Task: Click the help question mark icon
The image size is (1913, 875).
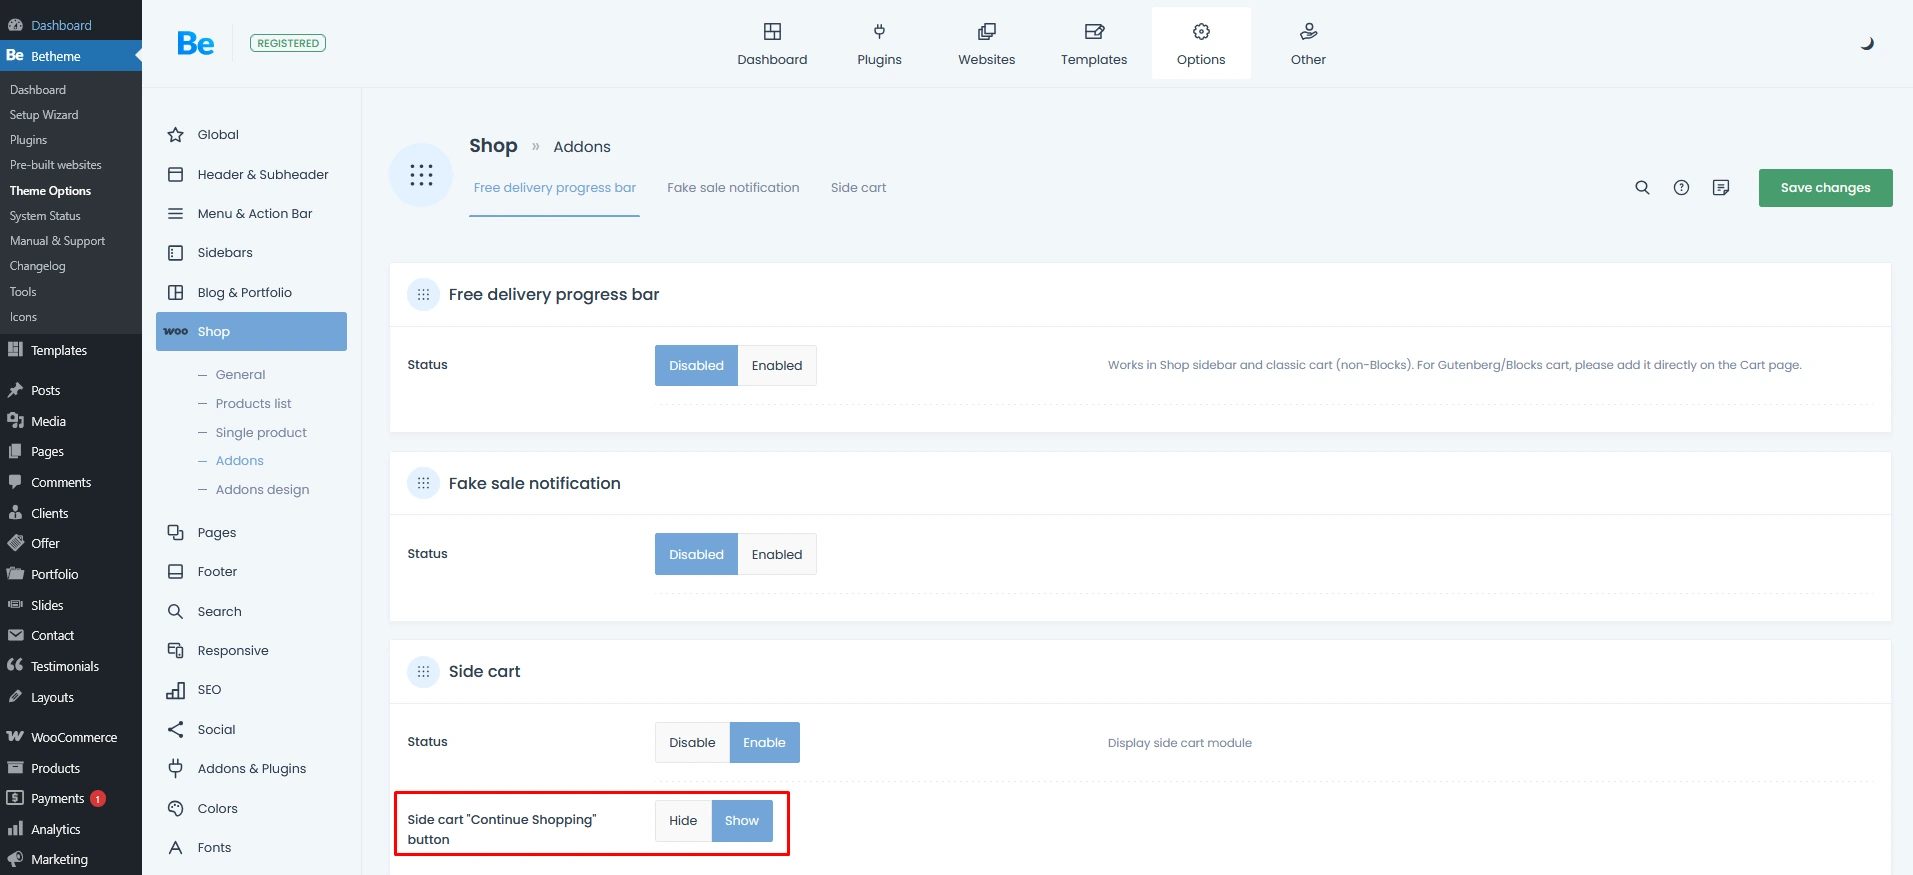Action: [1681, 188]
